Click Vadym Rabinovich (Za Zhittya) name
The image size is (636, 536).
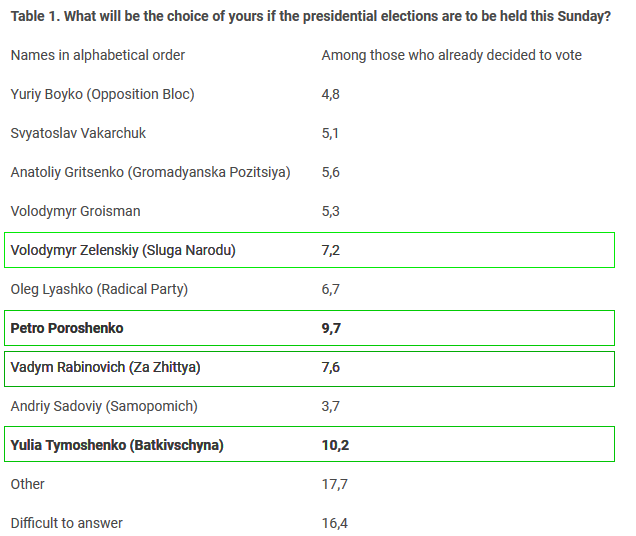click(105, 367)
